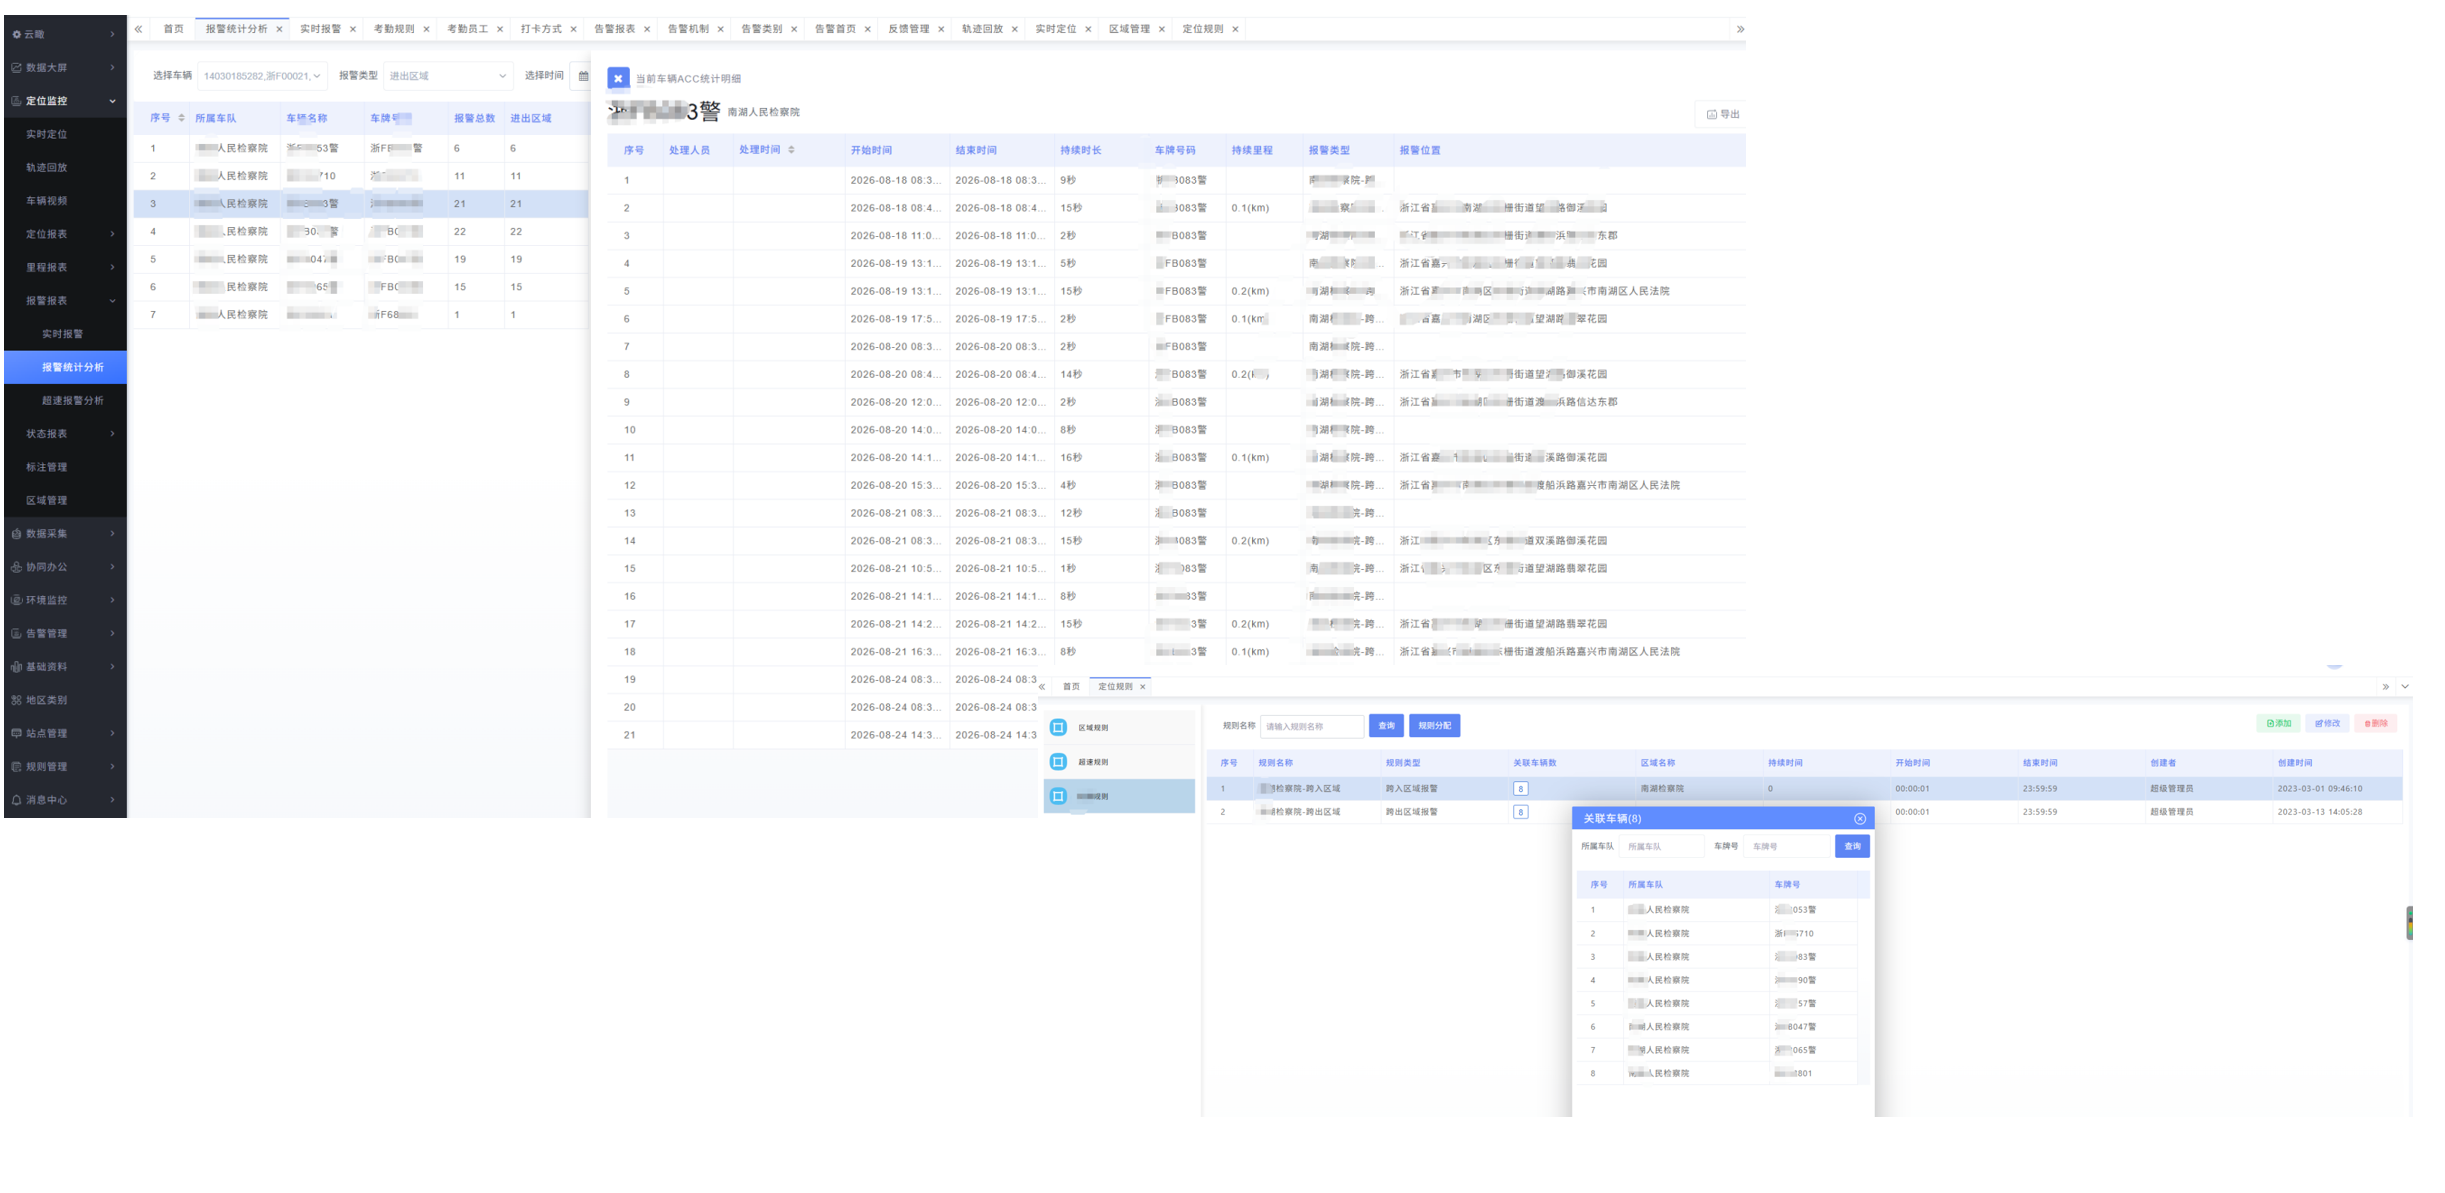Click 查询 inside the 关联车辆 dialog
This screenshot has width=2445, height=1193.
pos(1852,846)
